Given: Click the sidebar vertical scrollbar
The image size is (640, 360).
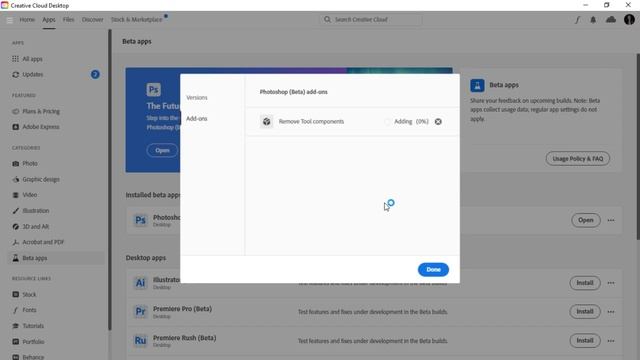Looking at the screenshot, I should (109, 180).
